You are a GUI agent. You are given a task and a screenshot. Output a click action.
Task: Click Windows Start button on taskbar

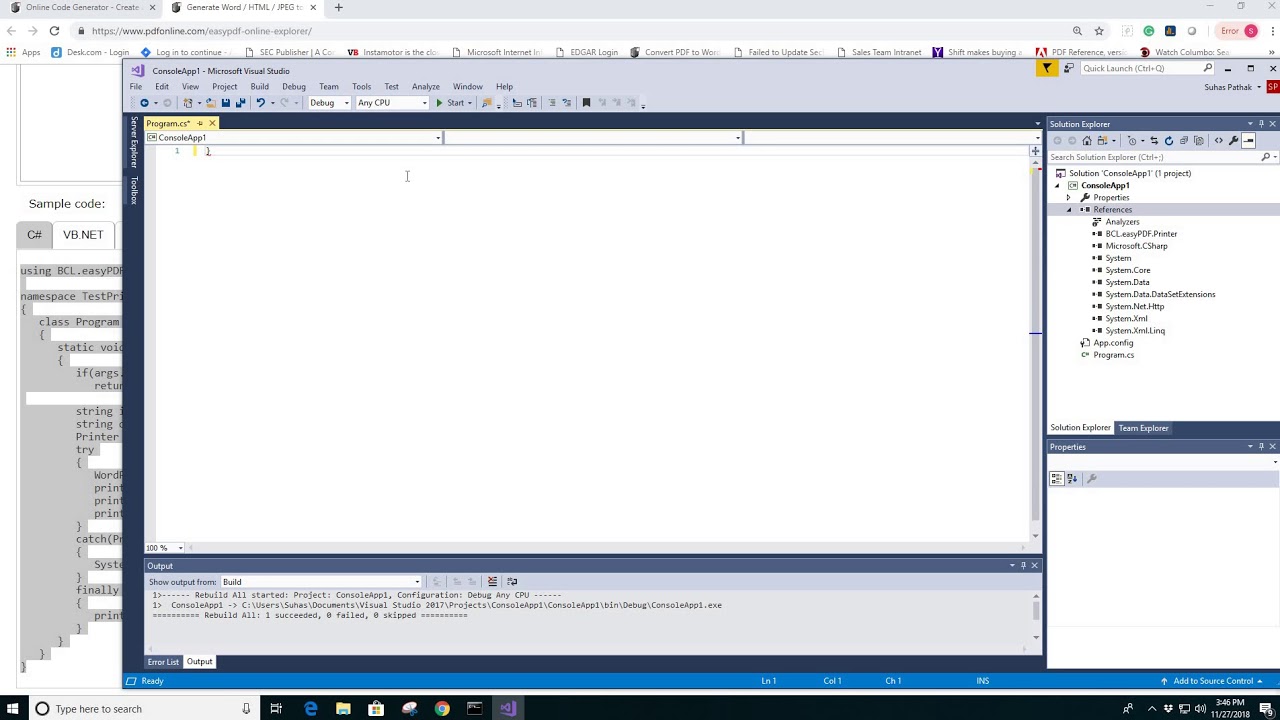13,709
